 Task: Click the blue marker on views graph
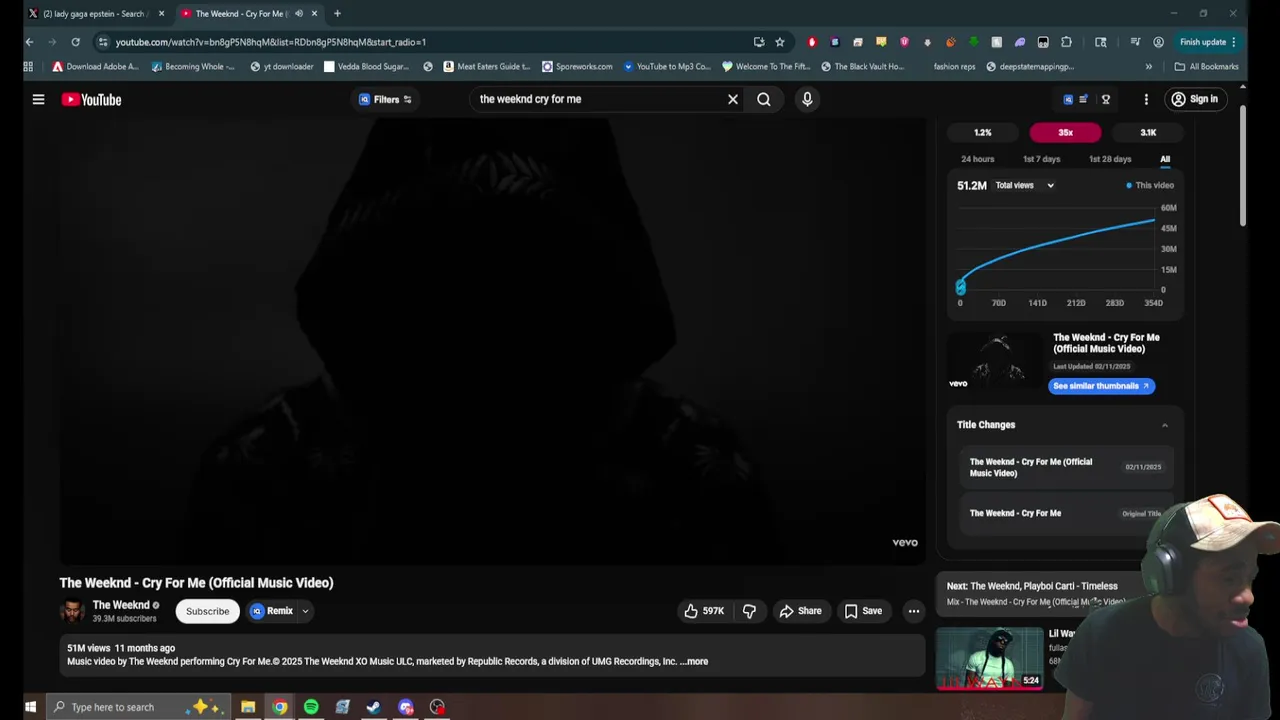(x=960, y=287)
